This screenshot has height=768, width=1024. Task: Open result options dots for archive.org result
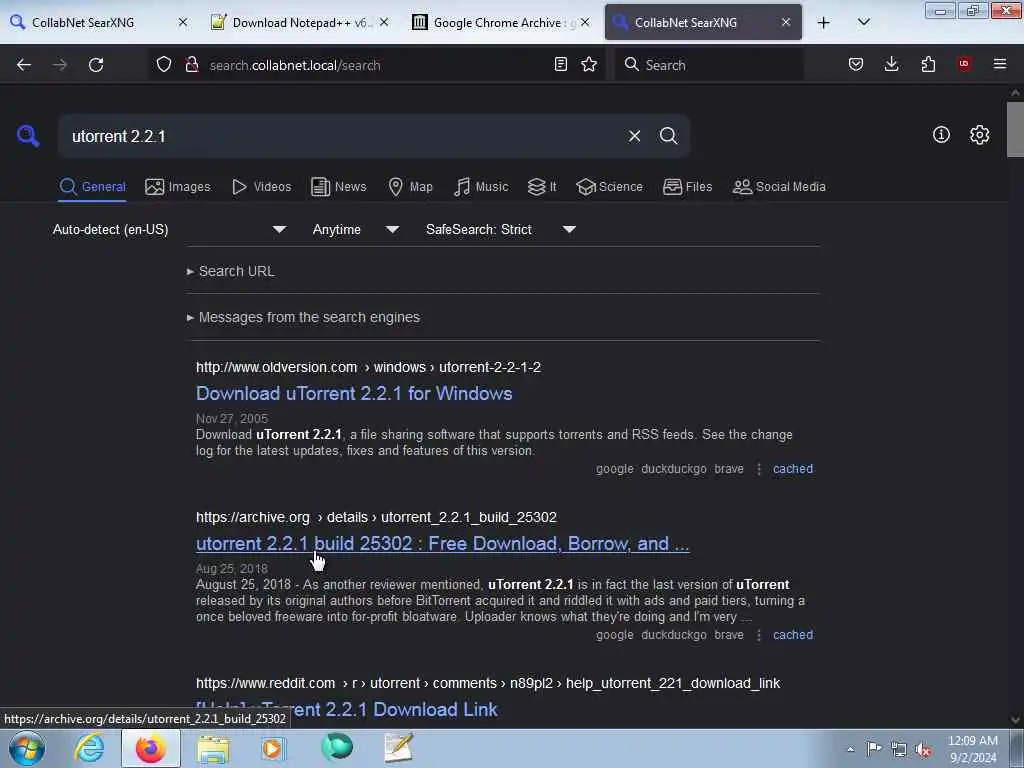(759, 635)
